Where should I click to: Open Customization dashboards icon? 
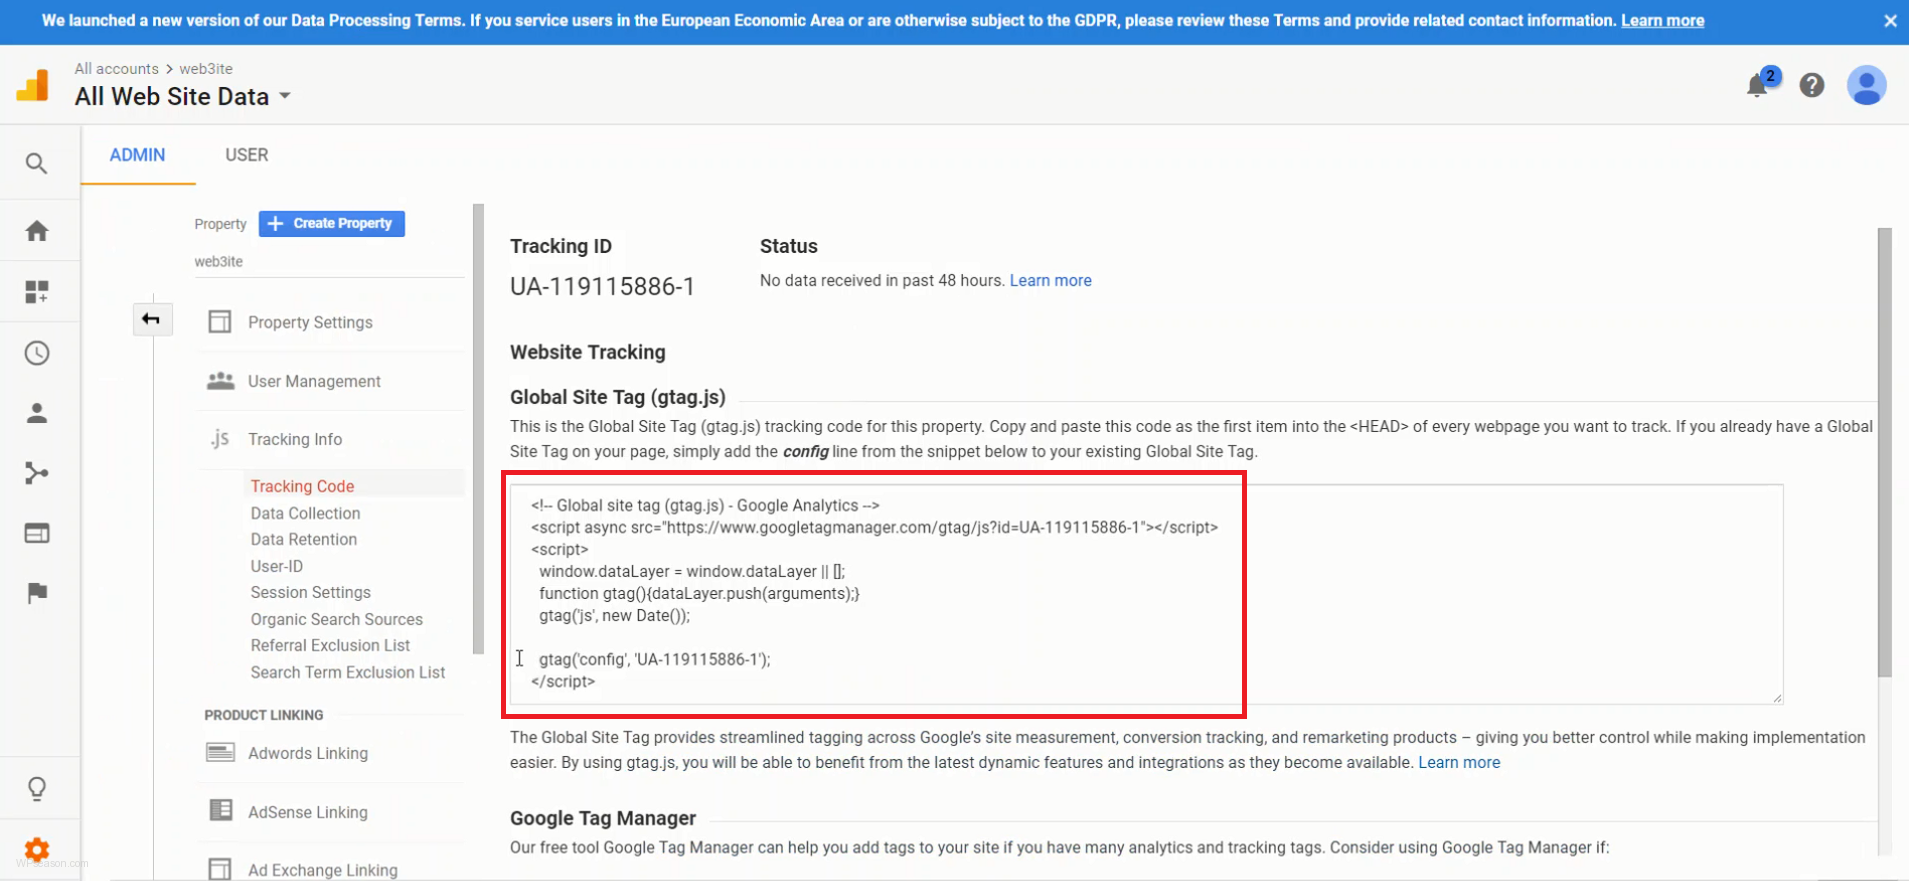(37, 292)
